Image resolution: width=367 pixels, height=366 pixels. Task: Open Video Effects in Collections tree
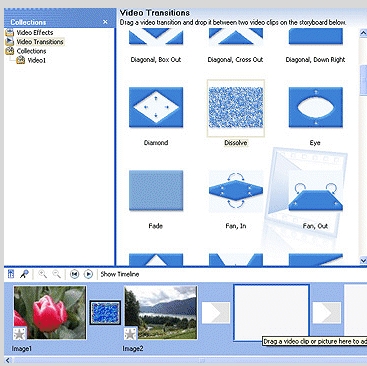pyautogui.click(x=35, y=33)
